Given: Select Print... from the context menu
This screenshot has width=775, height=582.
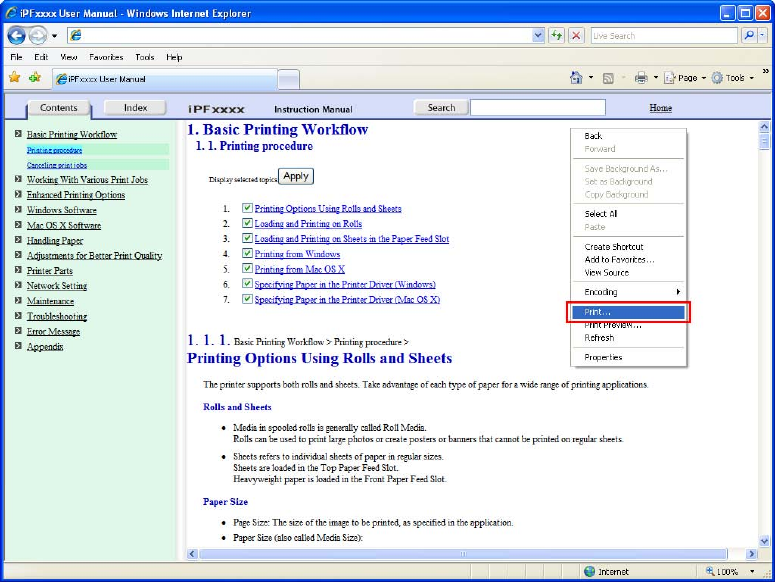Looking at the screenshot, I should point(627,313).
